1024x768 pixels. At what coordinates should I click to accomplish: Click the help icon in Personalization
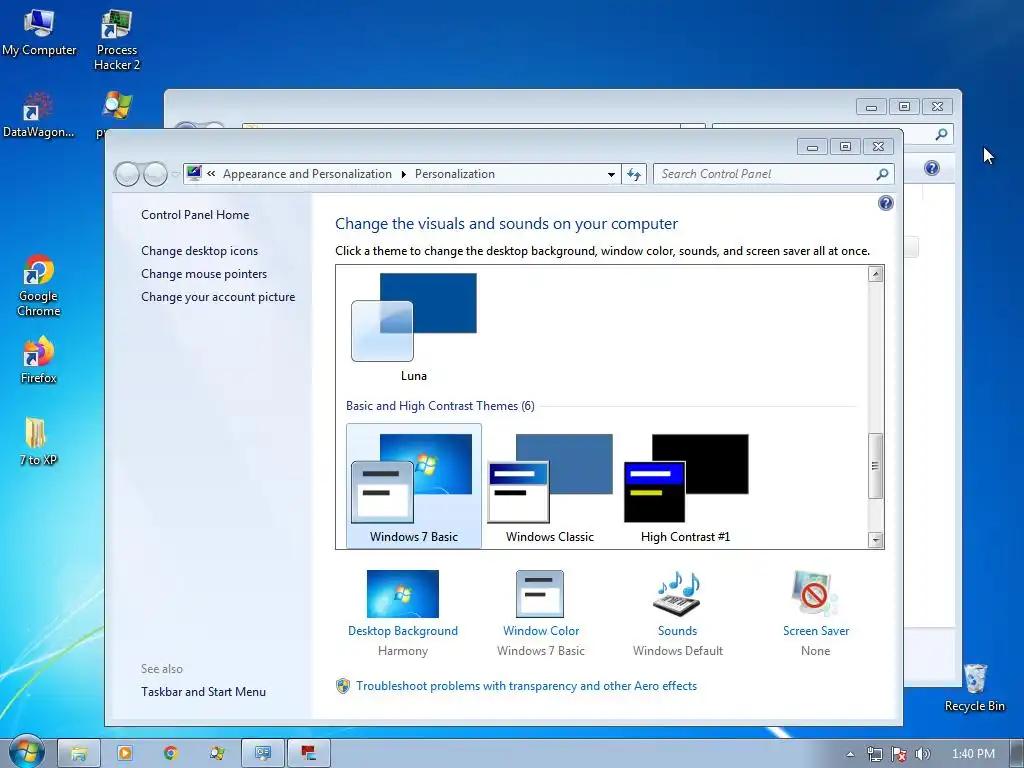[x=886, y=203]
